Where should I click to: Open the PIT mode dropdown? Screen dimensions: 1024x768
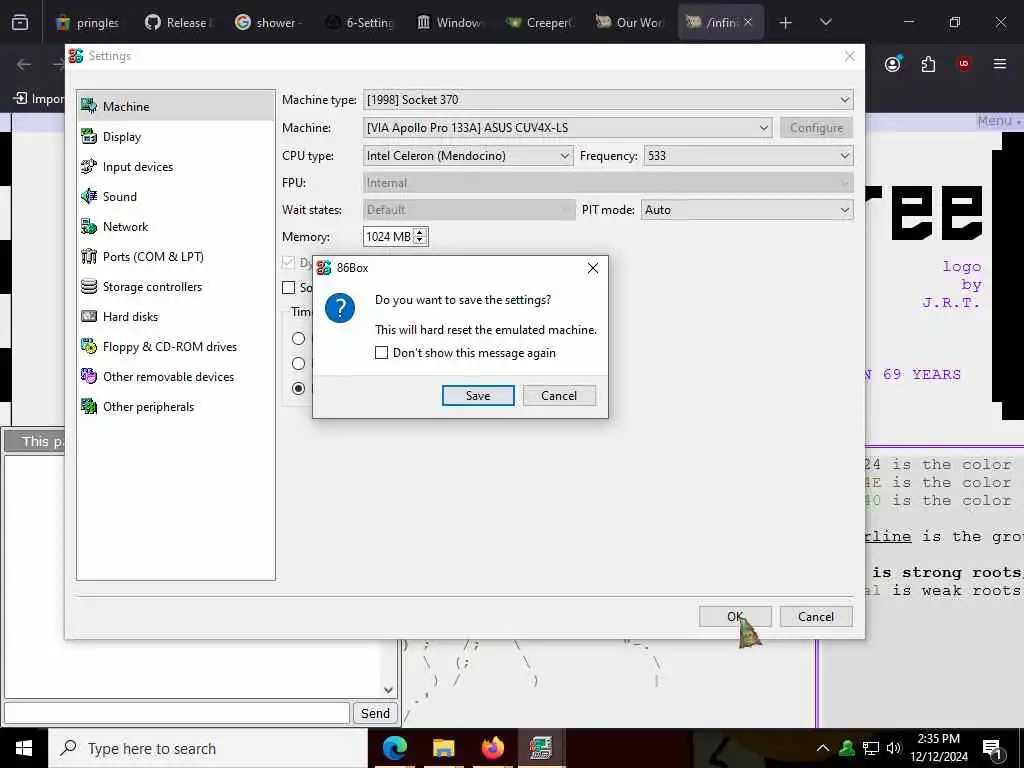(x=747, y=210)
